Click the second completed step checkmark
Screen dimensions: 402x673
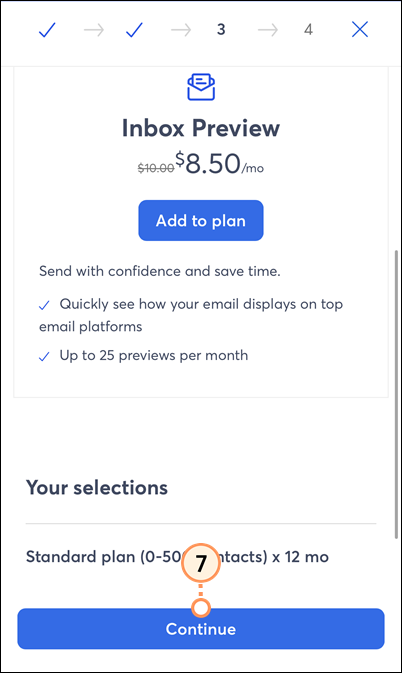pyautogui.click(x=134, y=30)
